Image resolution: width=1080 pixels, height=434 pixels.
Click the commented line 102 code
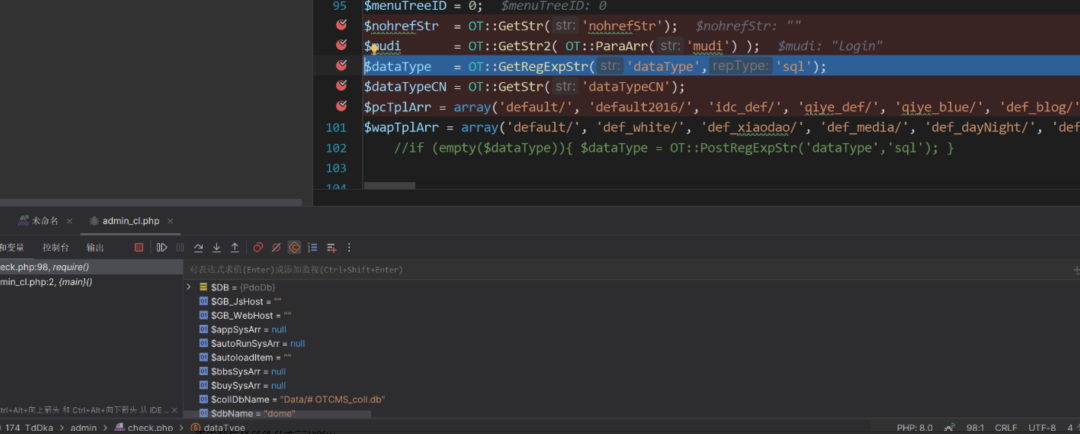click(x=674, y=147)
